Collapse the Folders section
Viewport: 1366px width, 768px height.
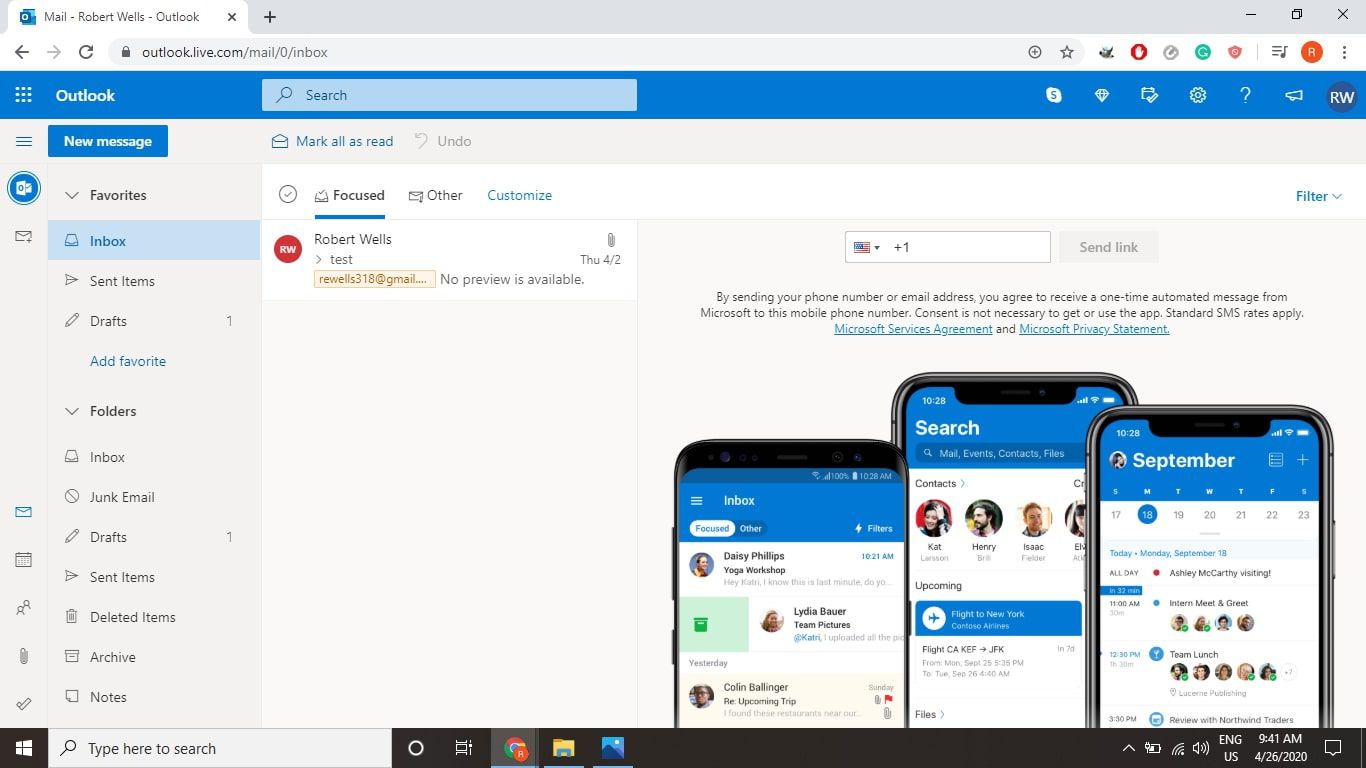[x=72, y=411]
